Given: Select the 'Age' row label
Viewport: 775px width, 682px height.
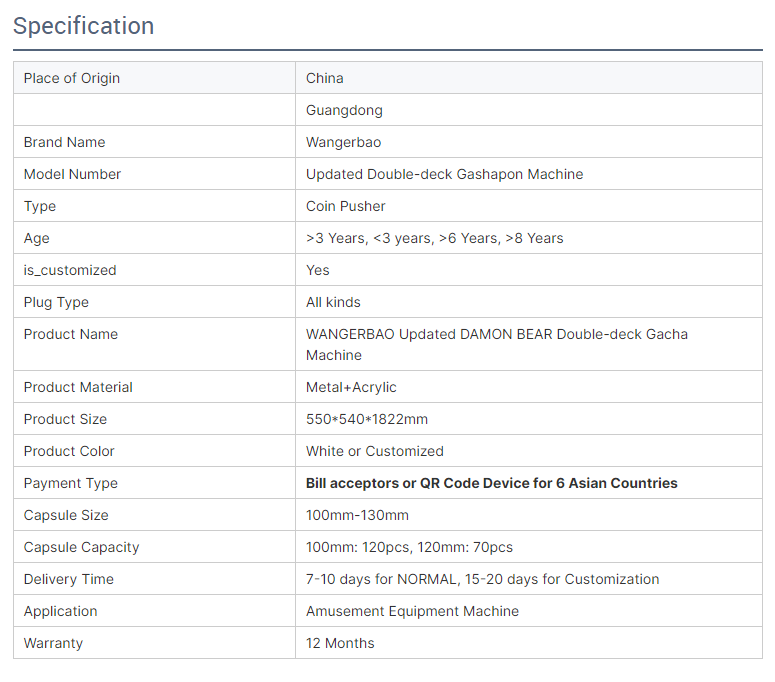Looking at the screenshot, I should (37, 238).
